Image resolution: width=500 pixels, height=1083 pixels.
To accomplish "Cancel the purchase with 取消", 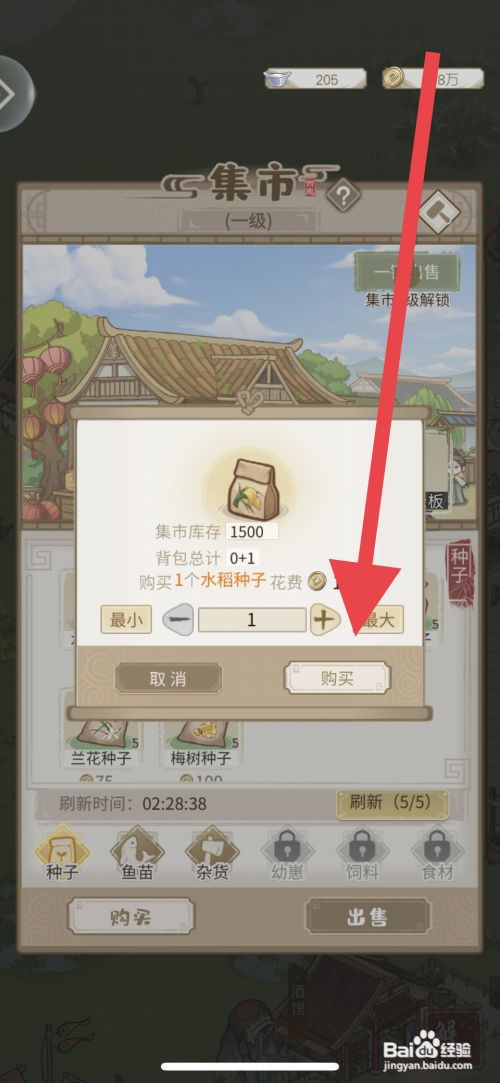I will pyautogui.click(x=169, y=678).
